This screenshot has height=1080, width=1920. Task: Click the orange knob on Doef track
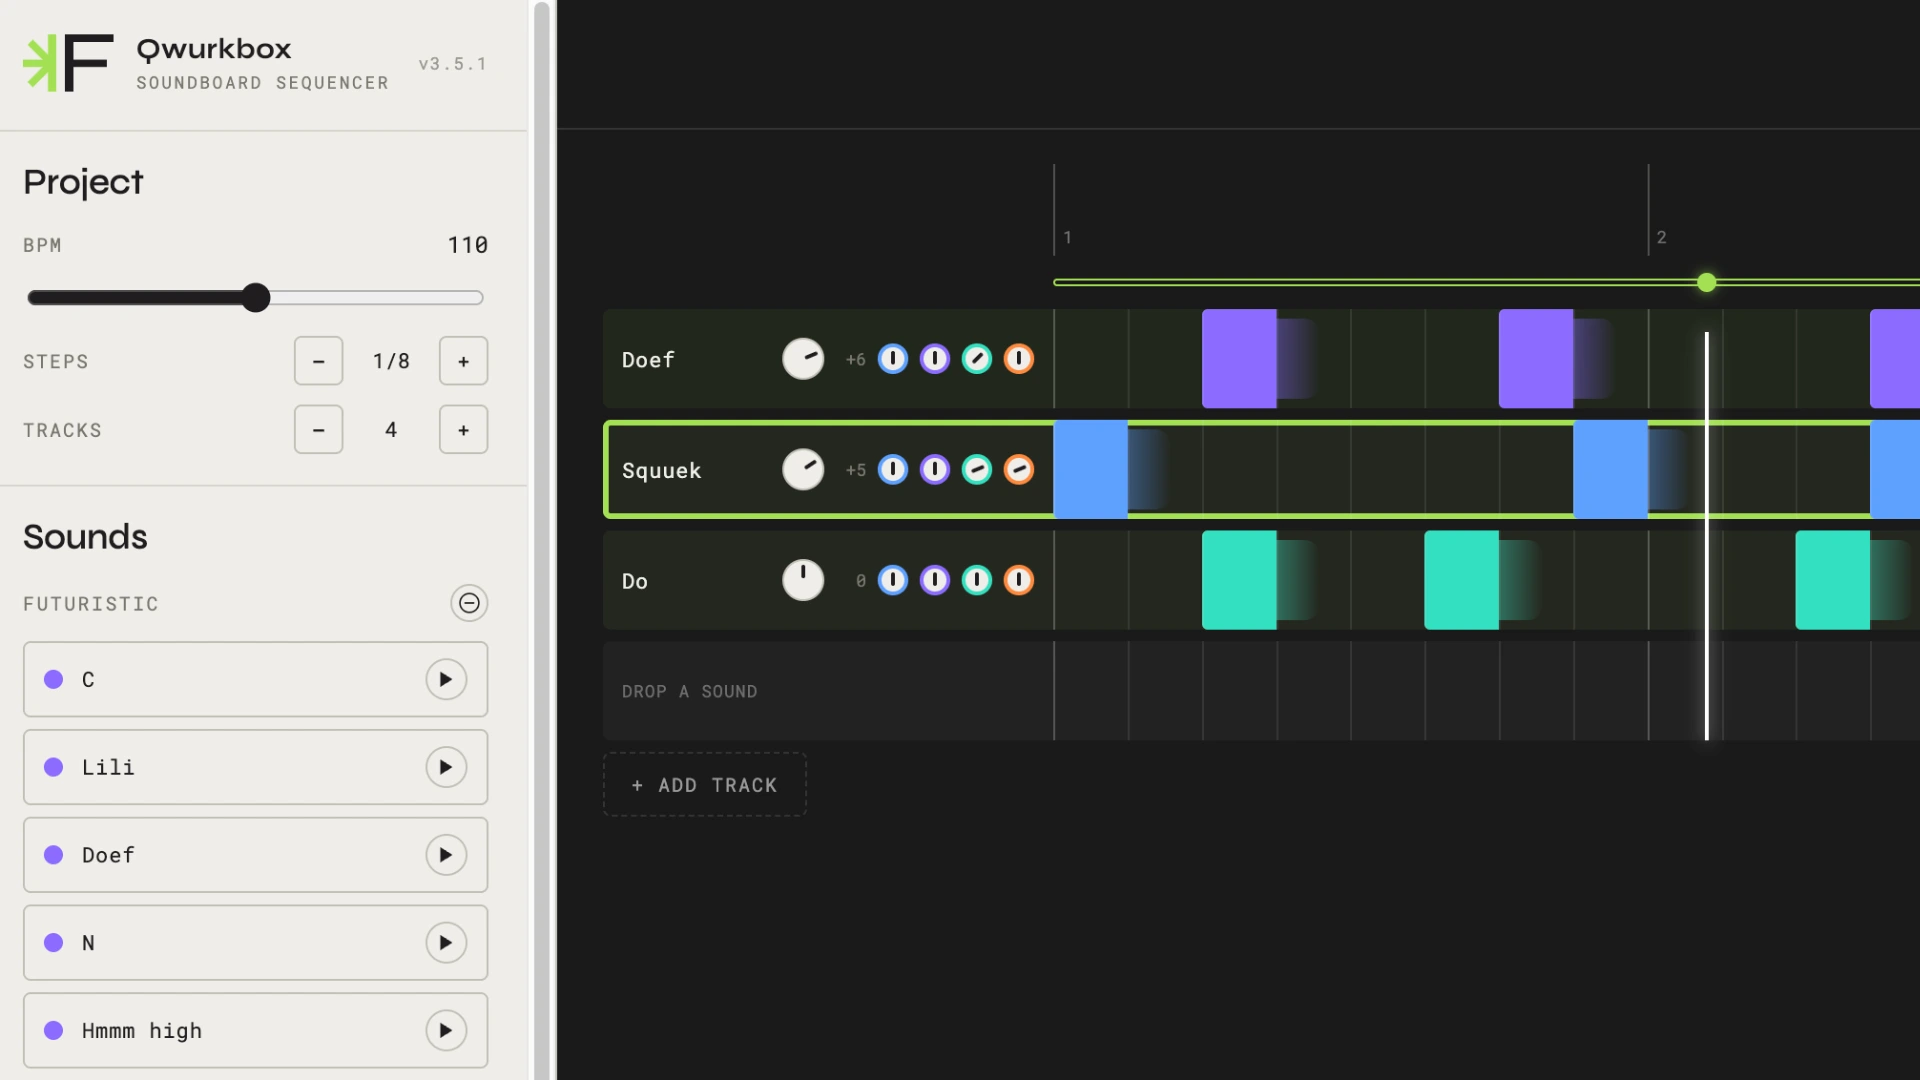(1019, 359)
